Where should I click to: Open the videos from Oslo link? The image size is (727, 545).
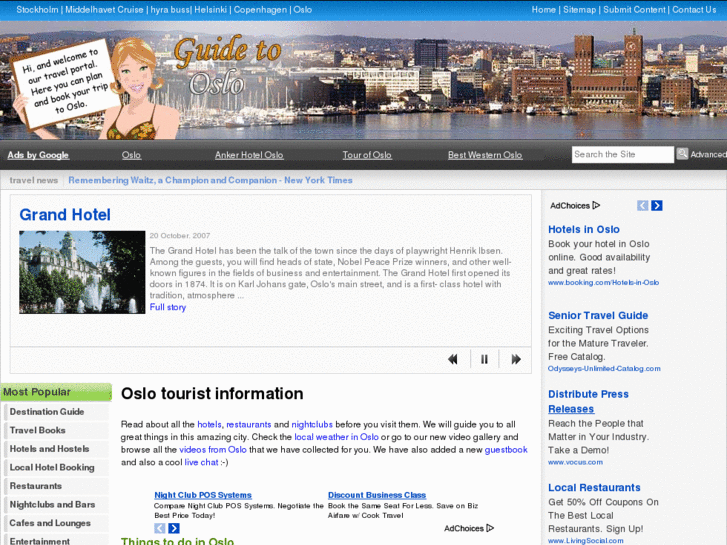pyautogui.click(x=213, y=449)
